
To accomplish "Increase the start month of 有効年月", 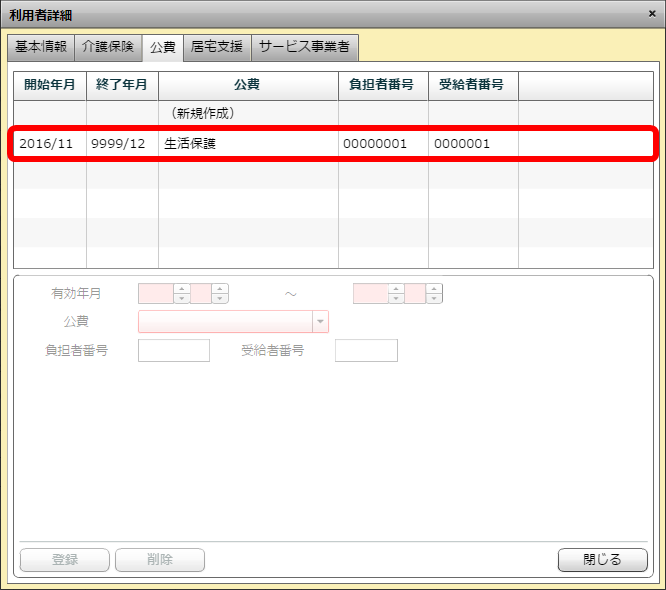I will tap(220, 289).
